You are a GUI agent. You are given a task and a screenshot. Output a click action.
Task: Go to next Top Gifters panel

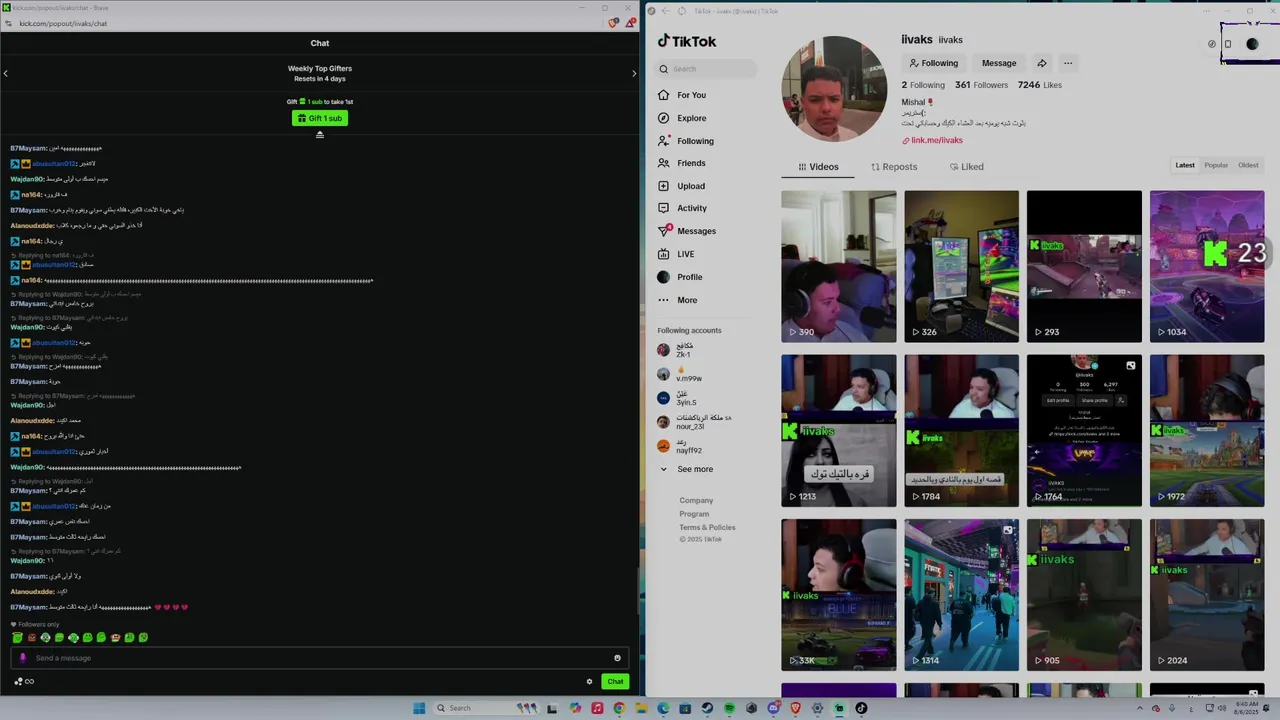point(634,73)
